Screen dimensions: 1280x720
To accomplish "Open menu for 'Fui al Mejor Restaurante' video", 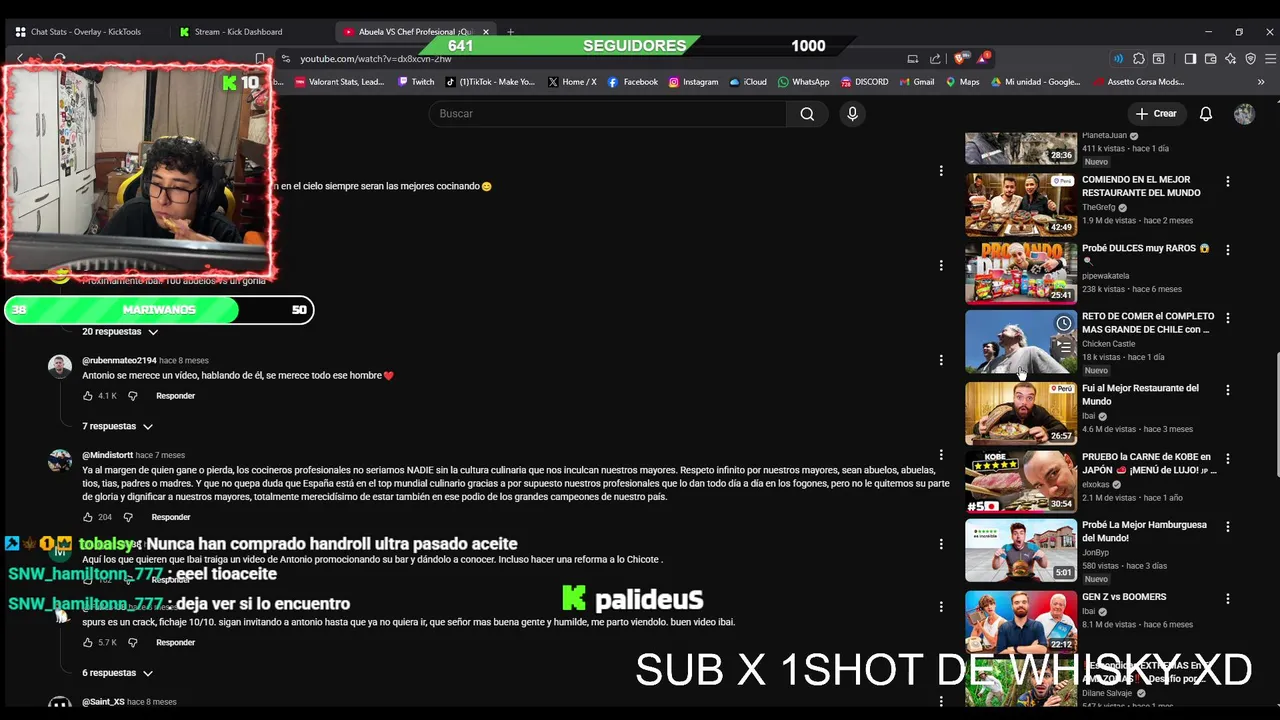I will pos(1228,390).
